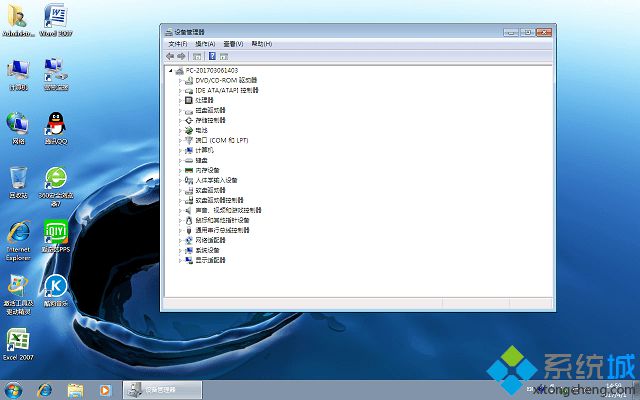Image resolution: width=640 pixels, height=400 pixels.
Task: Expand the 处理器 node arrow
Action: pyautogui.click(x=180, y=100)
